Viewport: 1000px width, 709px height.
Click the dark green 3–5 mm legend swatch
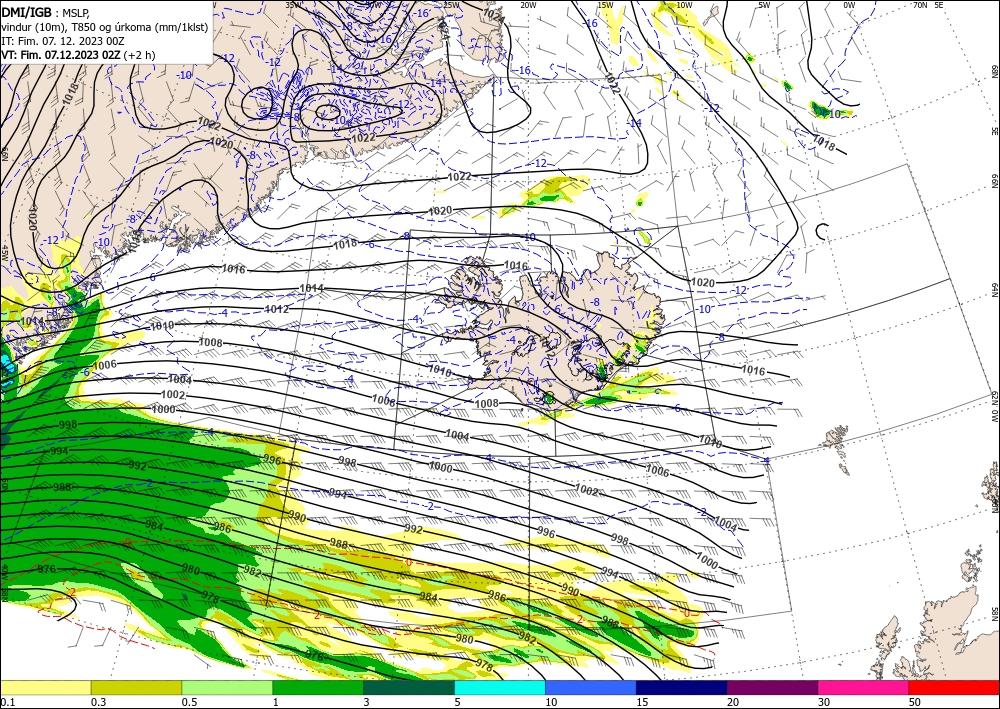coord(409,687)
